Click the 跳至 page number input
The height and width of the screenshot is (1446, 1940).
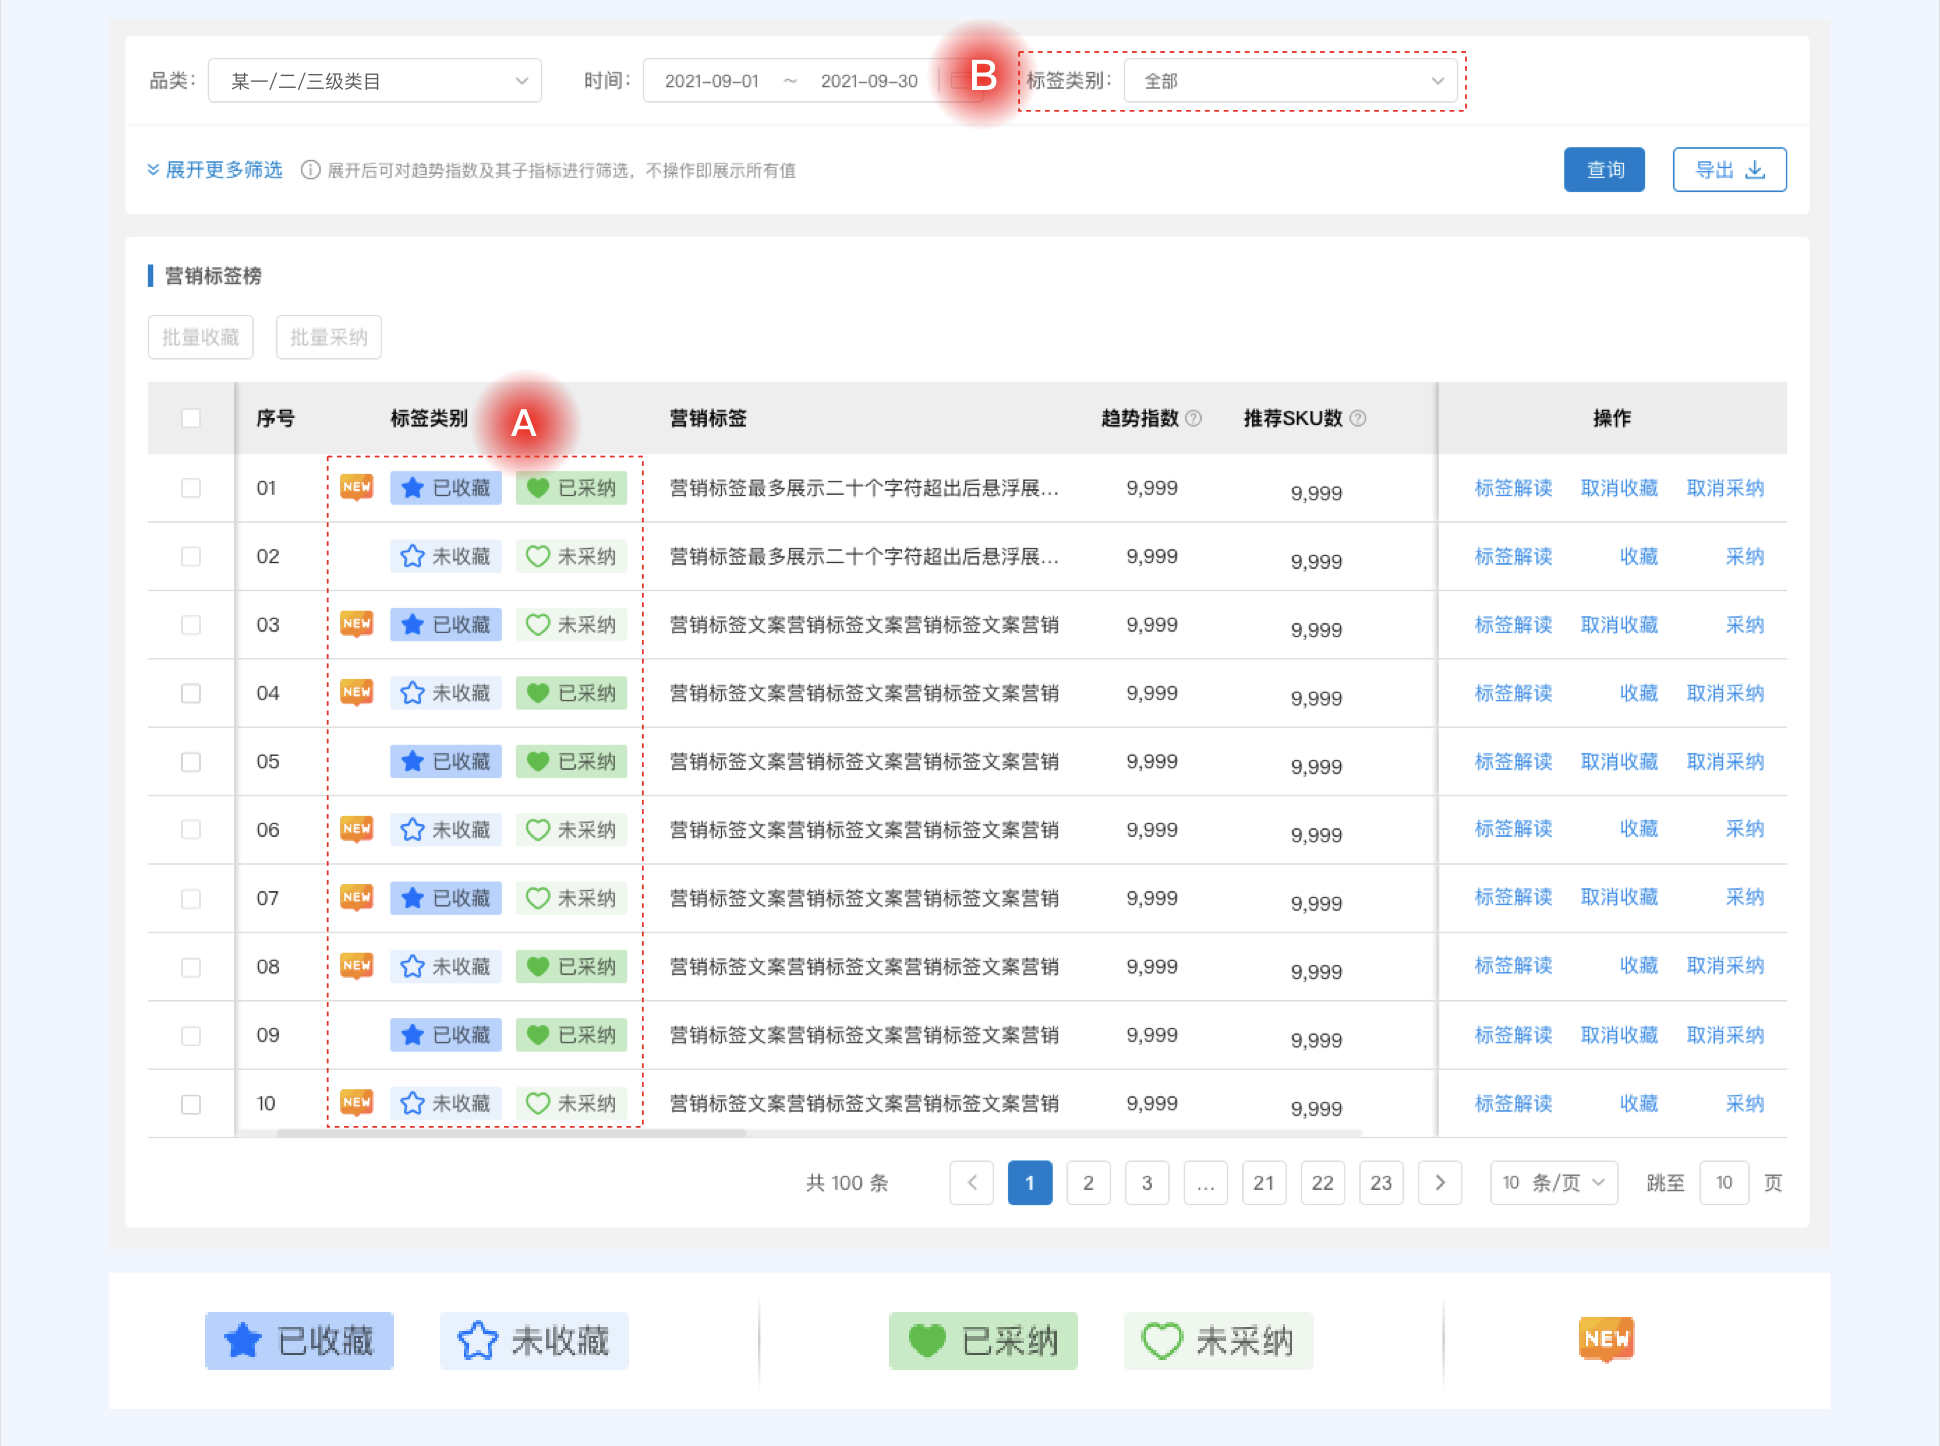coord(1725,1183)
